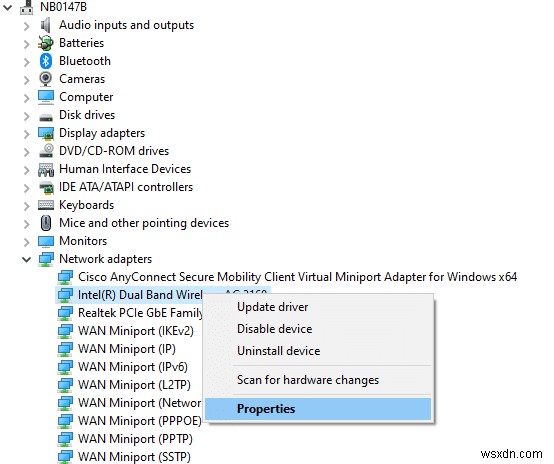Select the Realtek PCIe GbE Family entry

140,313
